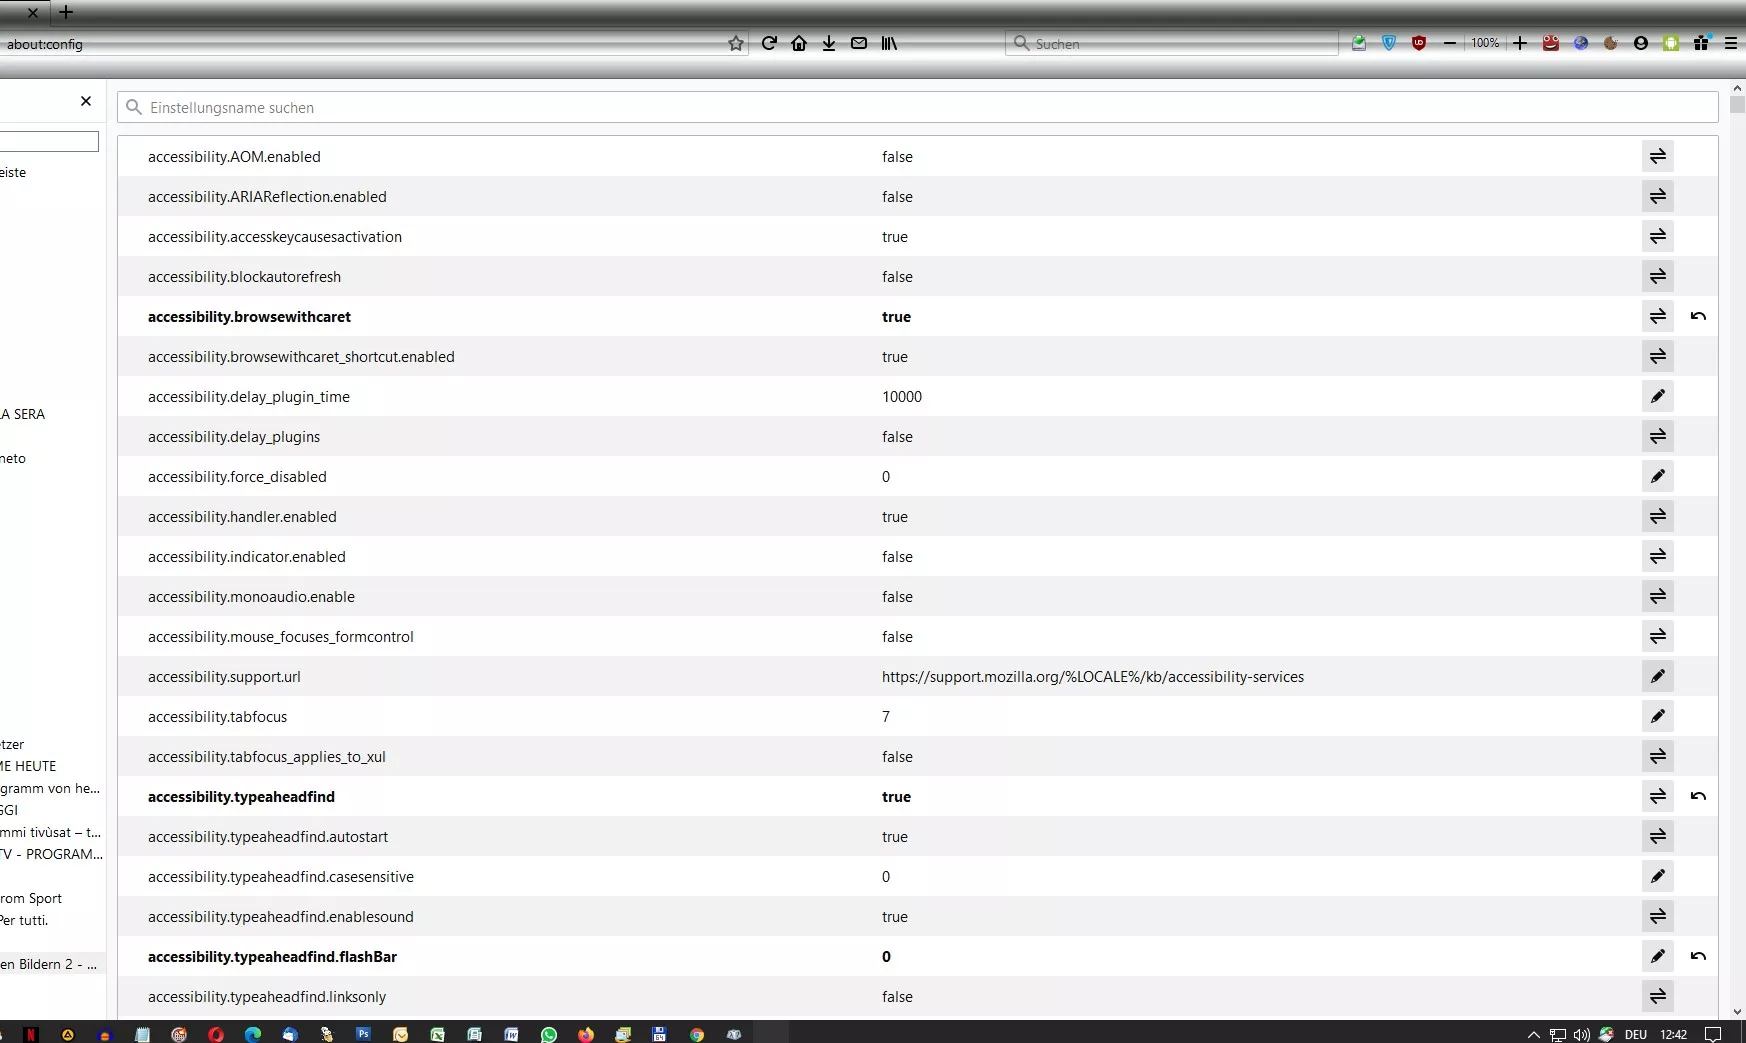The image size is (1746, 1043).
Task: Open the 'TV - PROGRAM...' sidebar entry
Action: coord(51,854)
